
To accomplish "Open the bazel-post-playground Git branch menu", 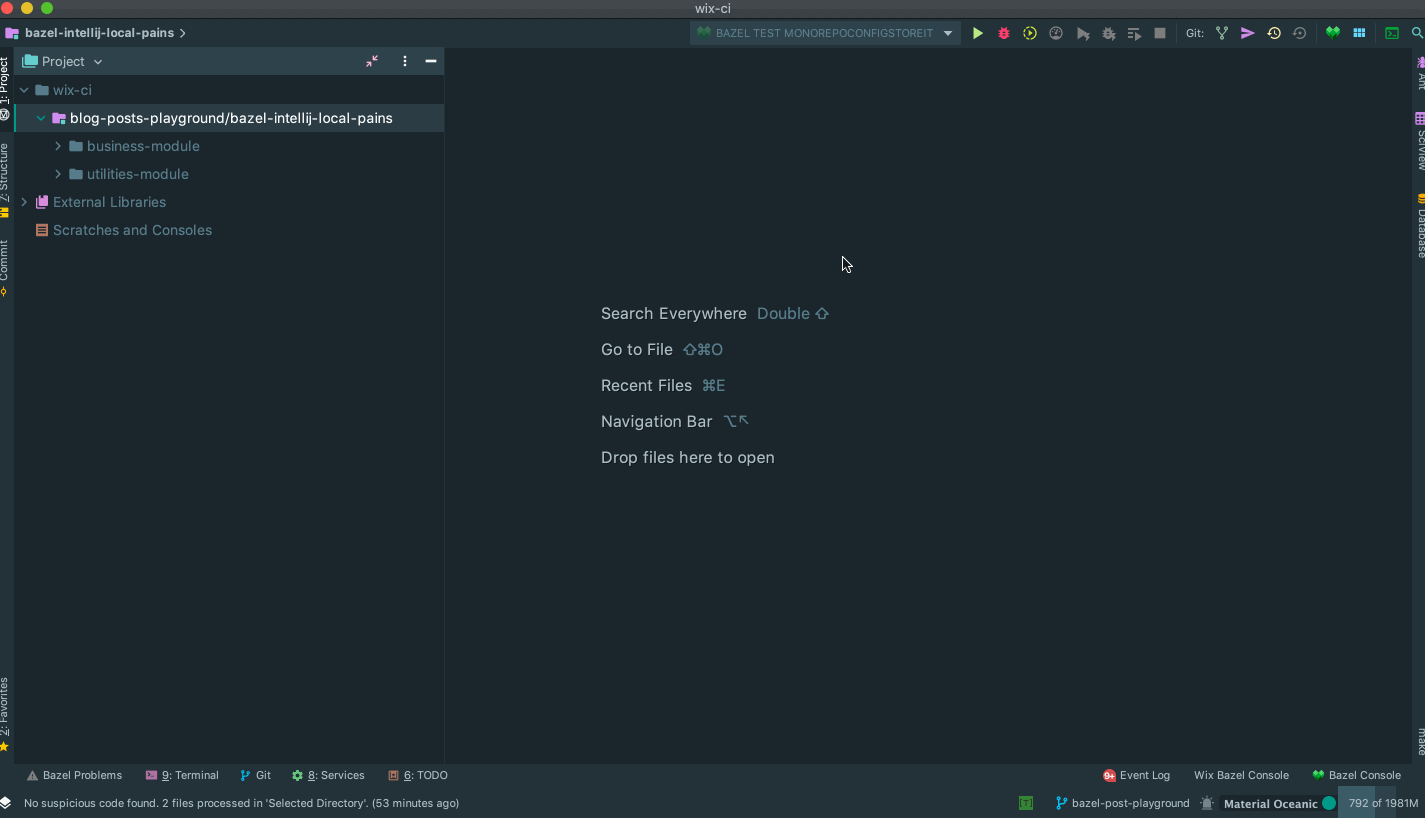I will [1123, 803].
